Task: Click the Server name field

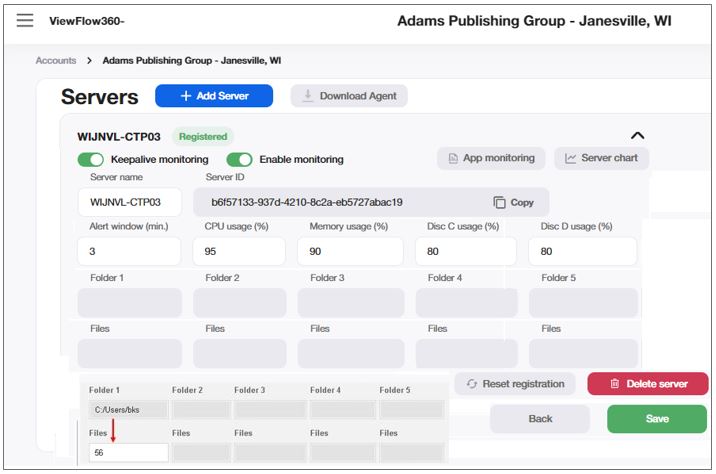Action: pyautogui.click(x=129, y=202)
